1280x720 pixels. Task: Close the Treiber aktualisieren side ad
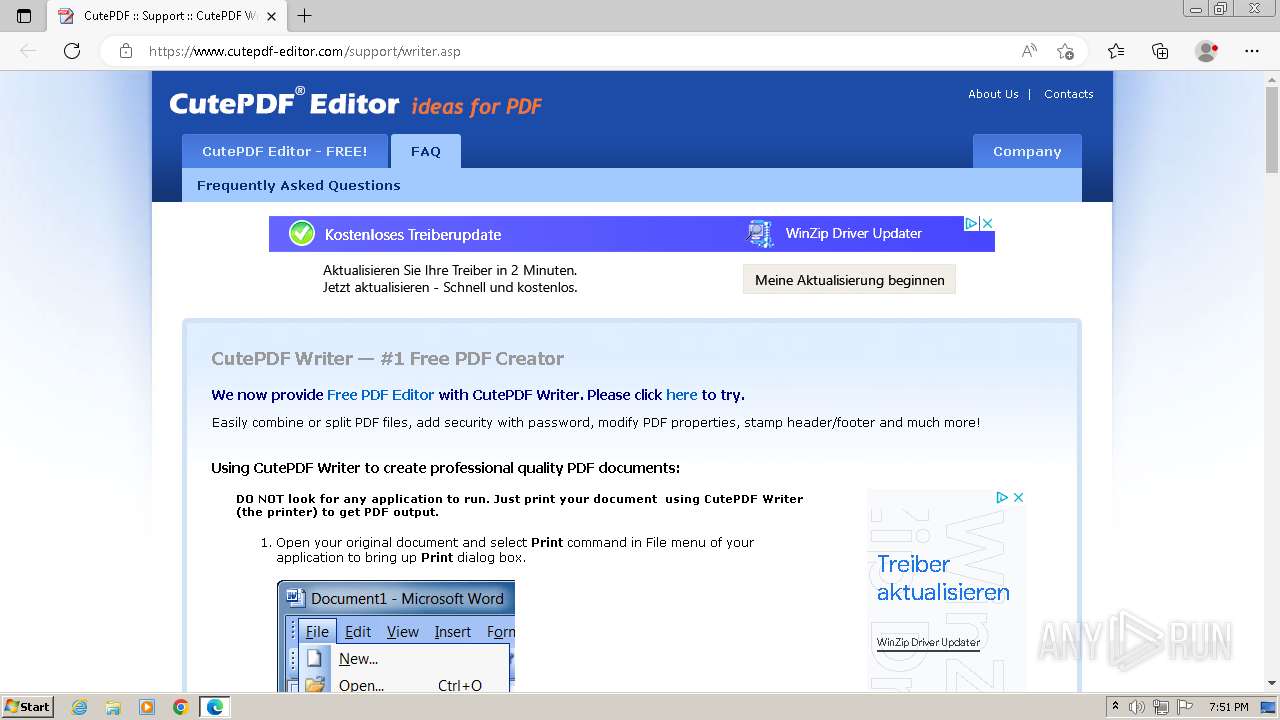click(1018, 497)
